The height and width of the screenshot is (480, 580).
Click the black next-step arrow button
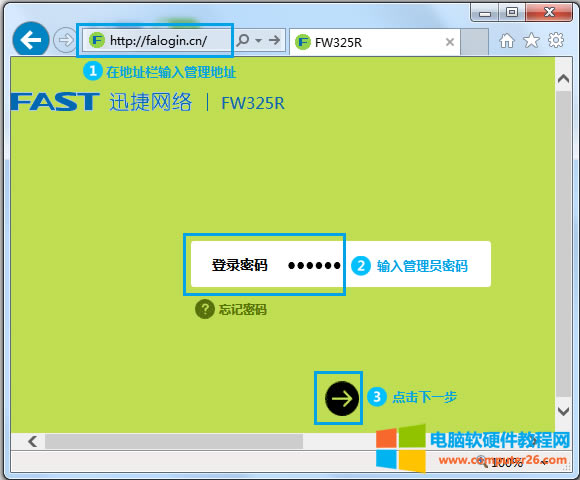[342, 398]
